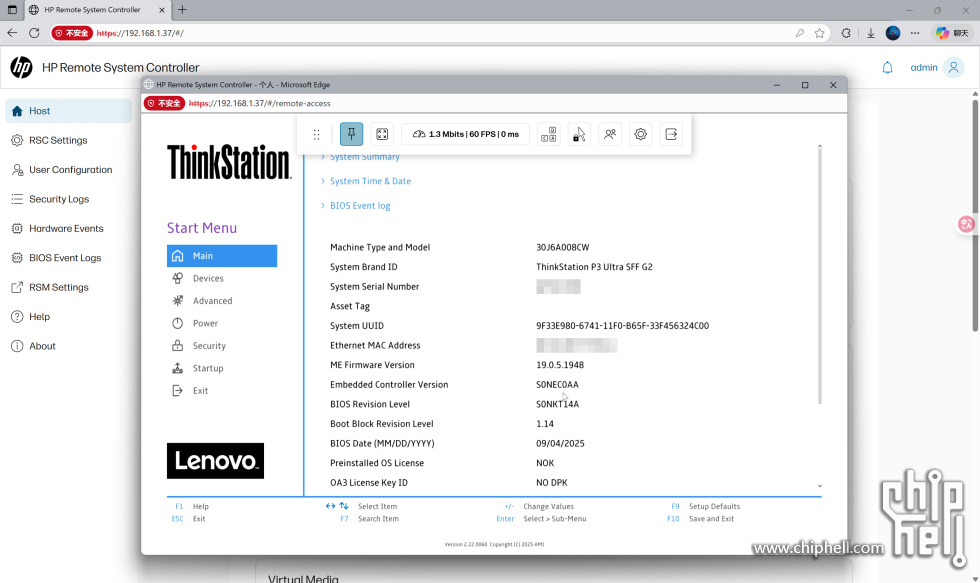Expand System Summary section
980x583 pixels.
click(364, 157)
